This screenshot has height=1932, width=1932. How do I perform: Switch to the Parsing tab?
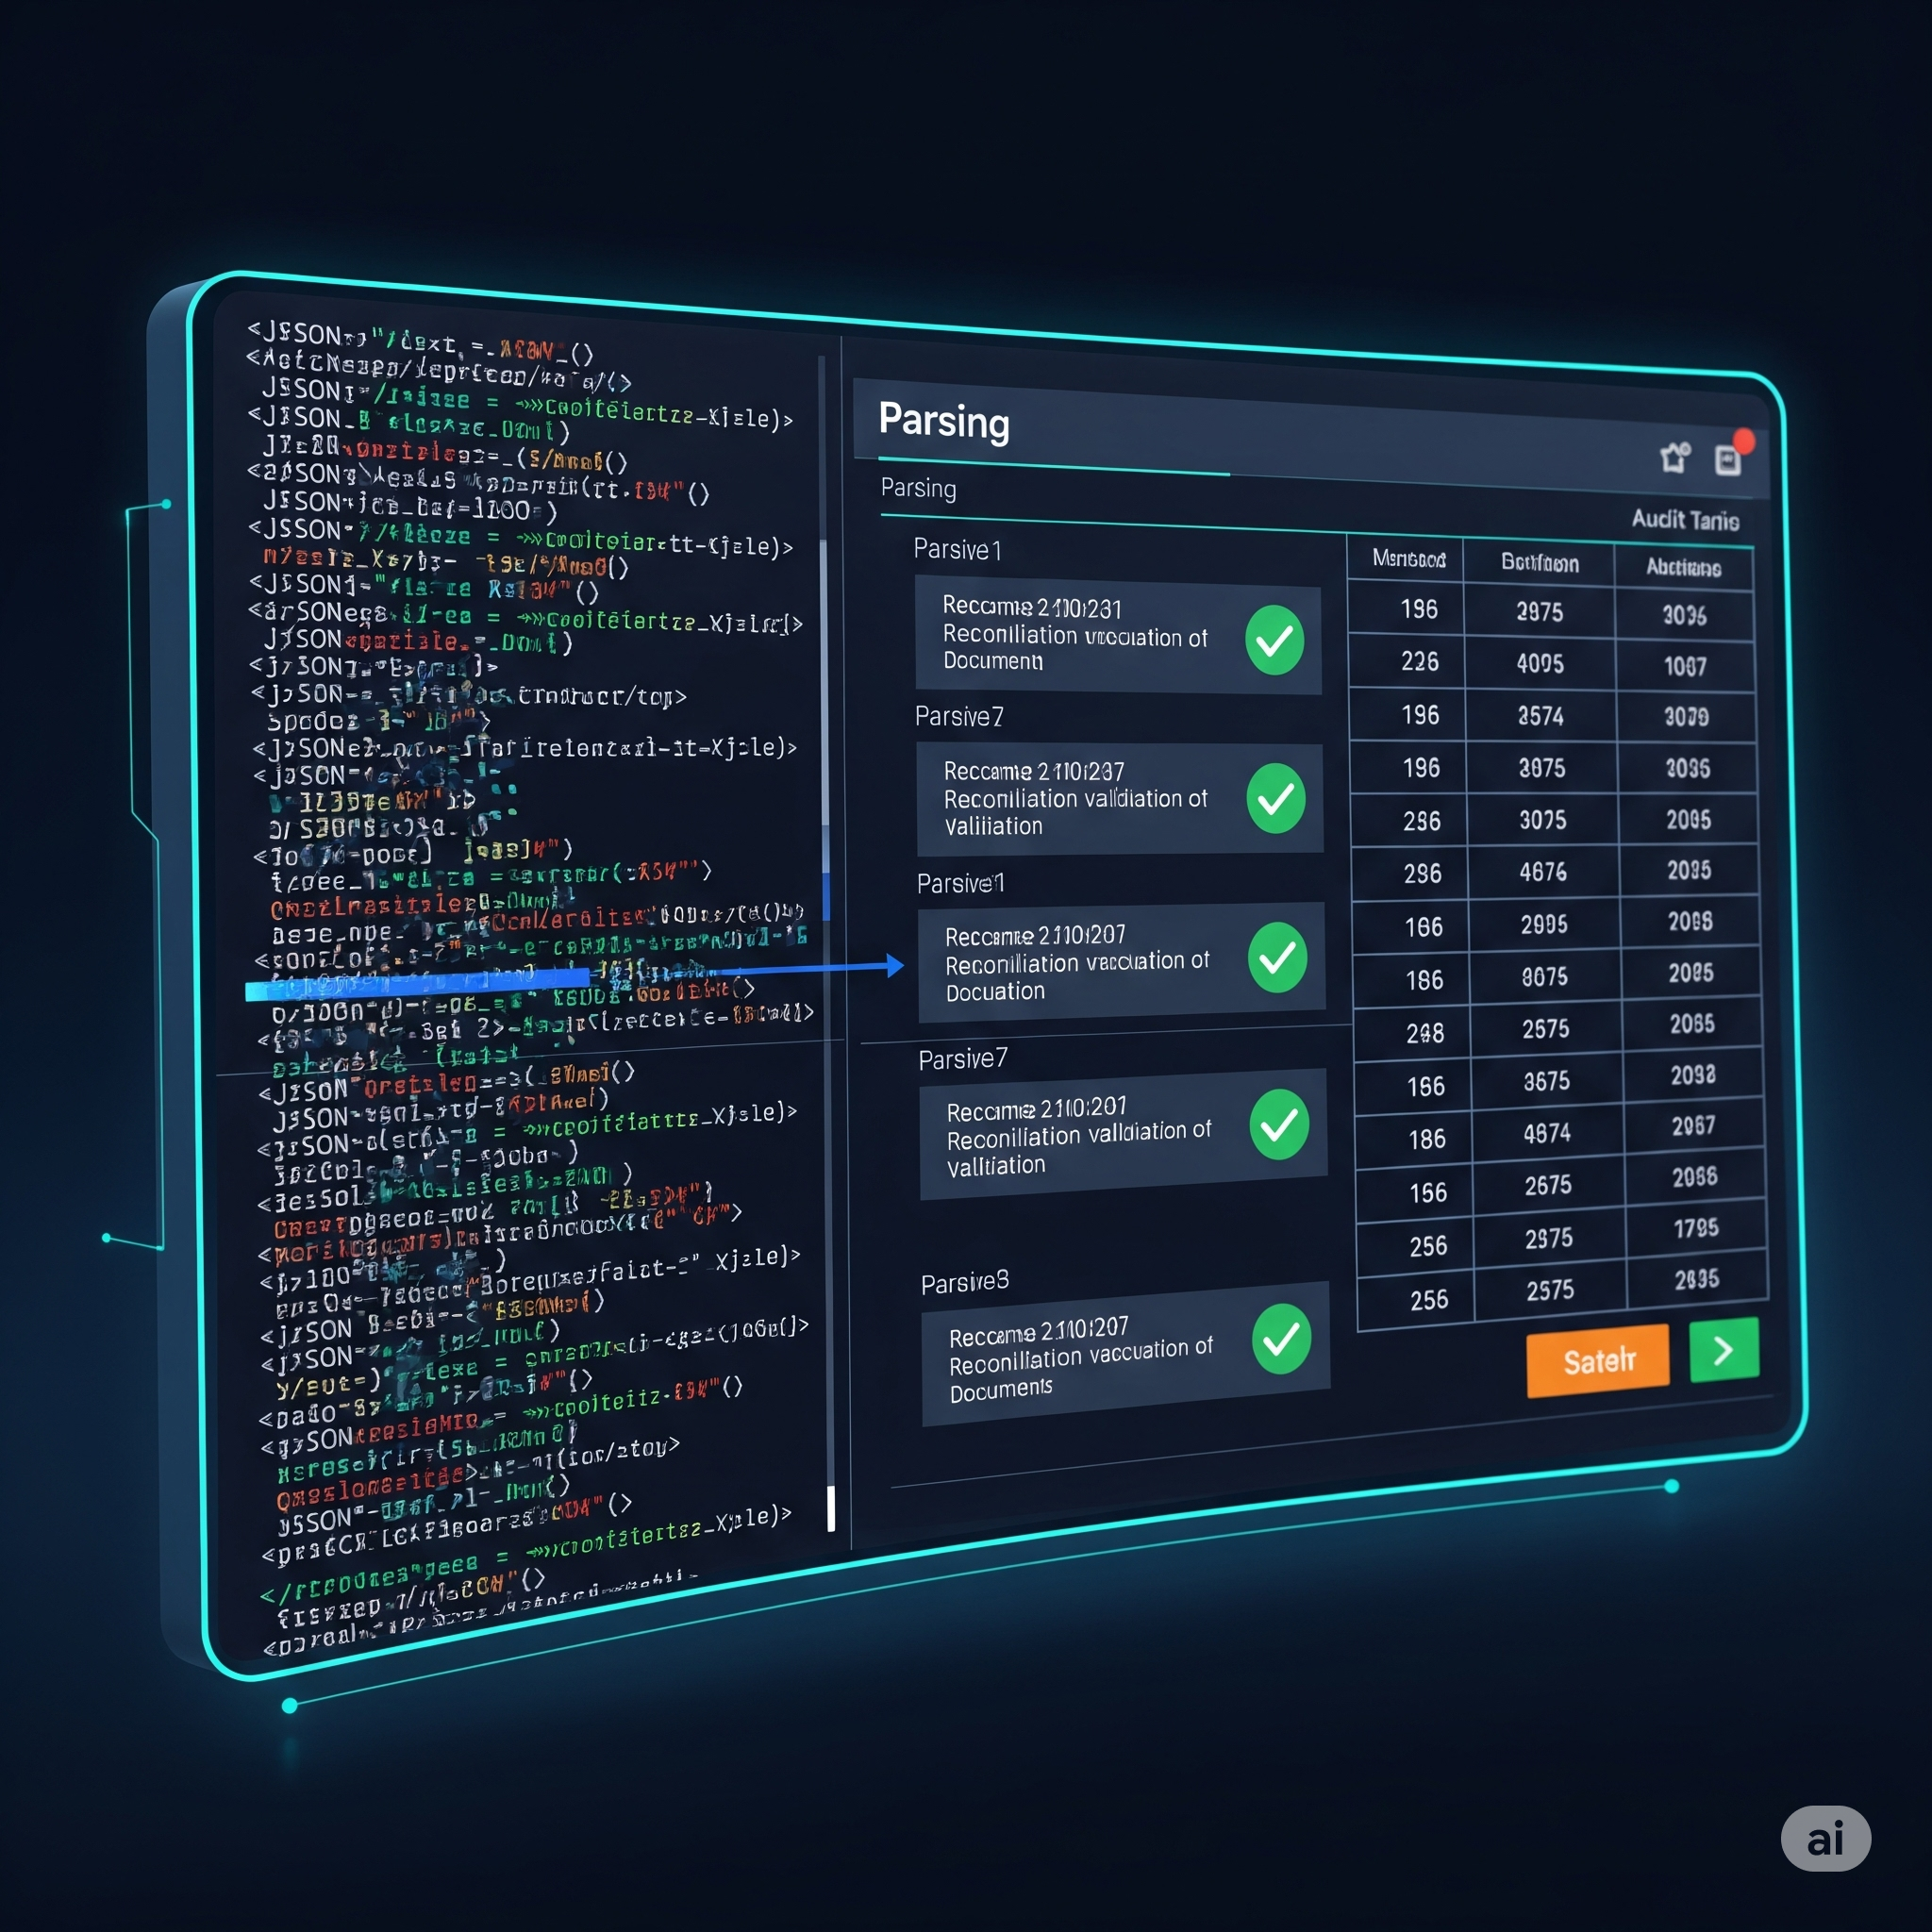click(918, 489)
